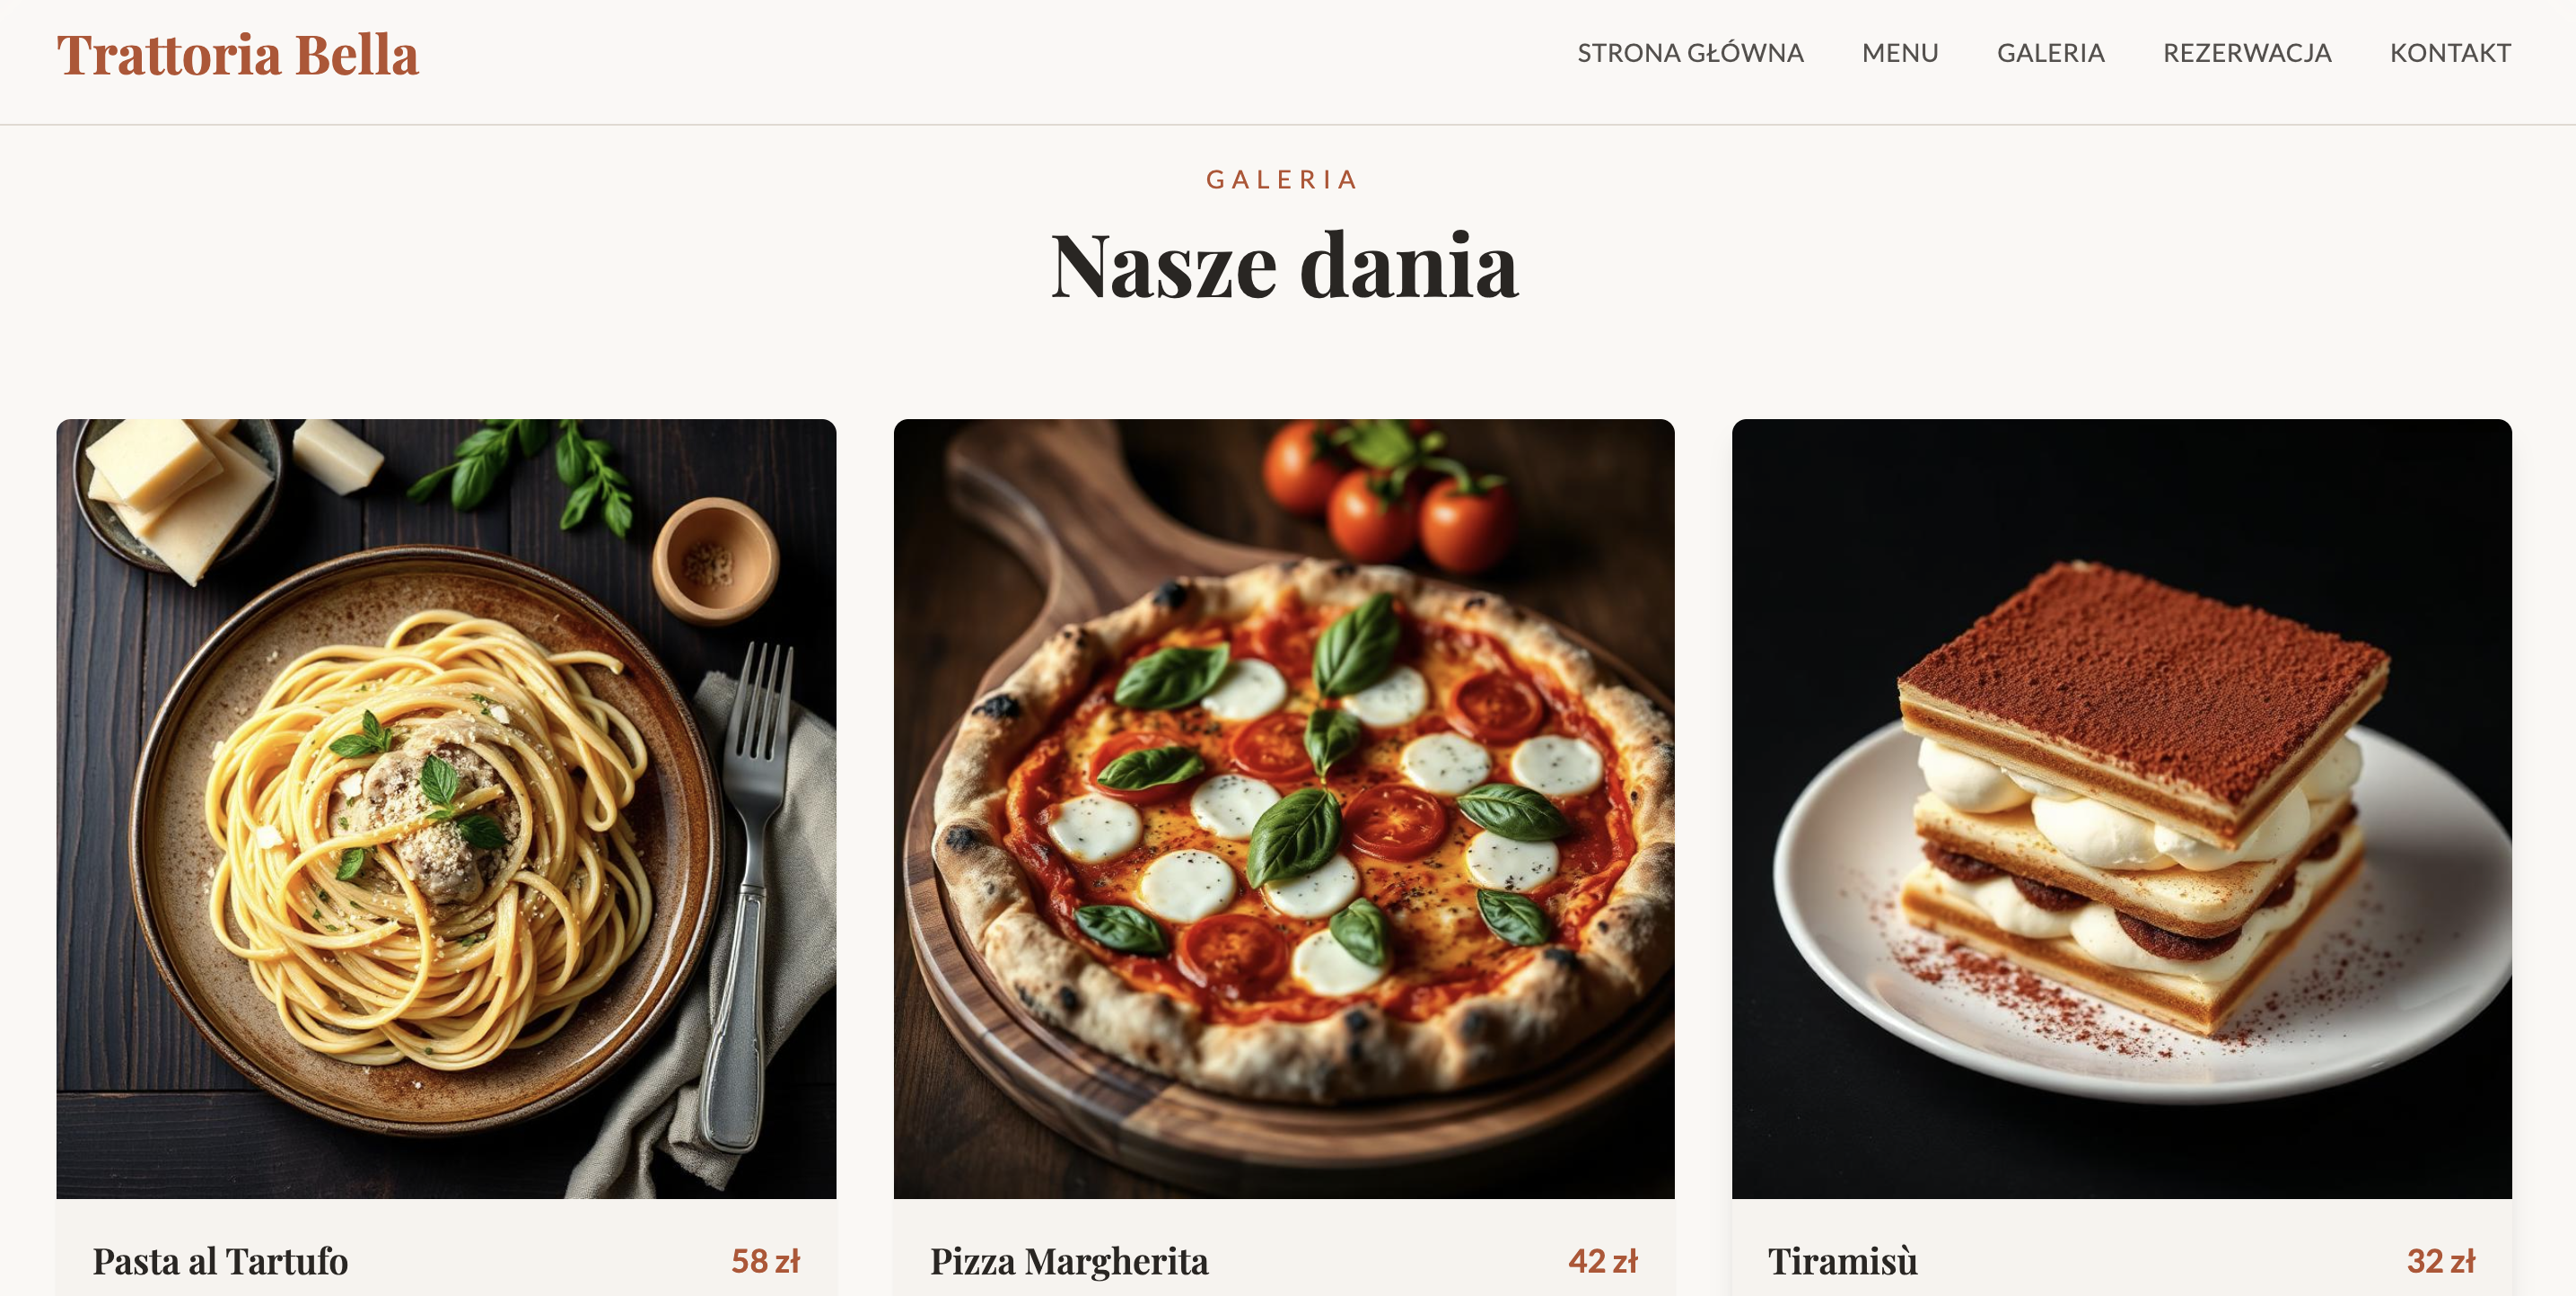The height and width of the screenshot is (1296, 2576).
Task: Click the Pasta al Tartufo title
Action: [x=220, y=1261]
